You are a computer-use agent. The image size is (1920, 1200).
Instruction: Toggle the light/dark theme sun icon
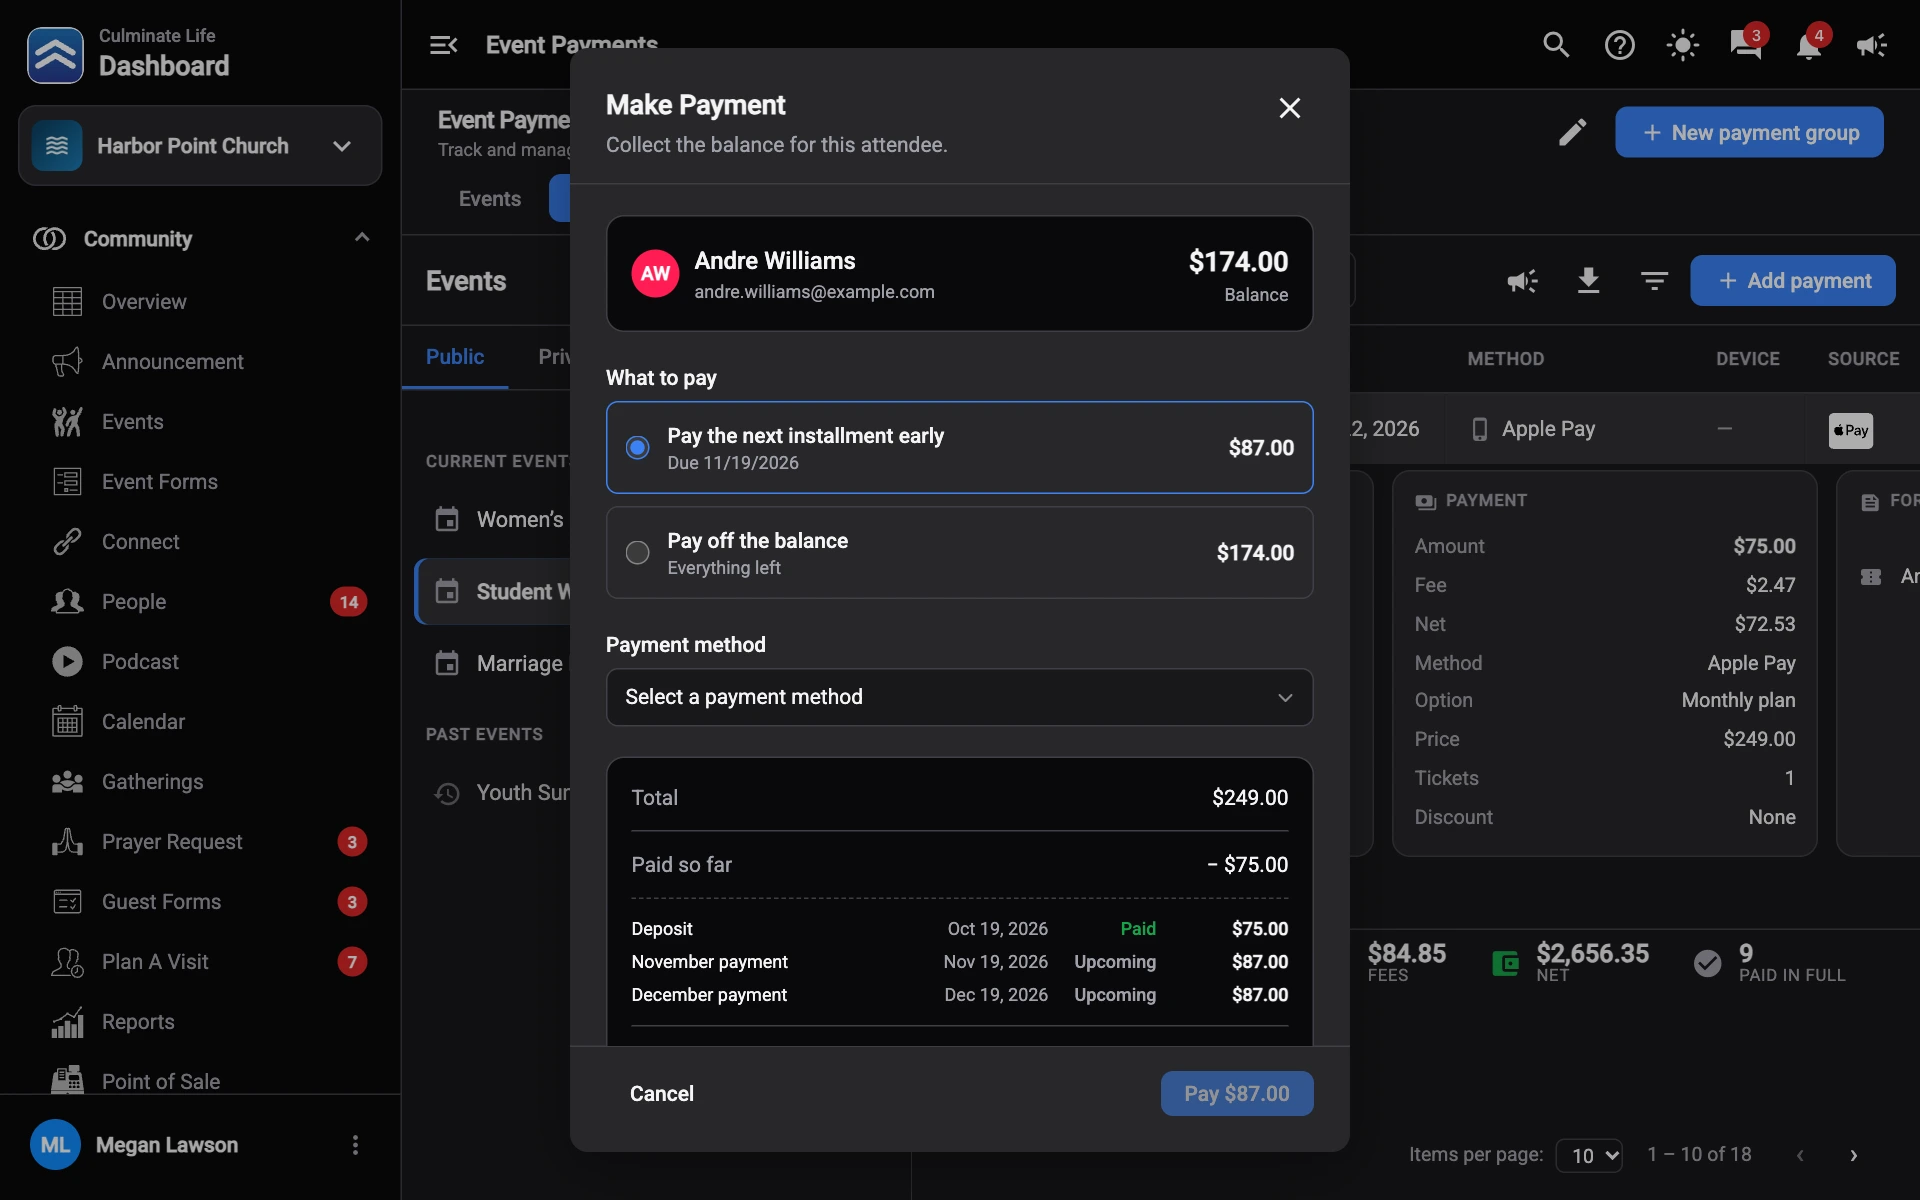click(x=1682, y=45)
